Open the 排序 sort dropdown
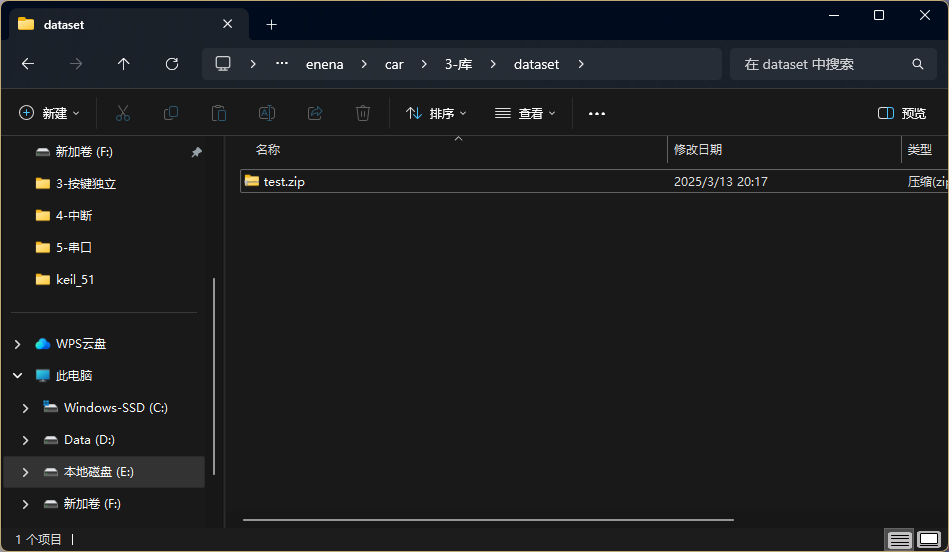This screenshot has height=552, width=949. point(436,113)
